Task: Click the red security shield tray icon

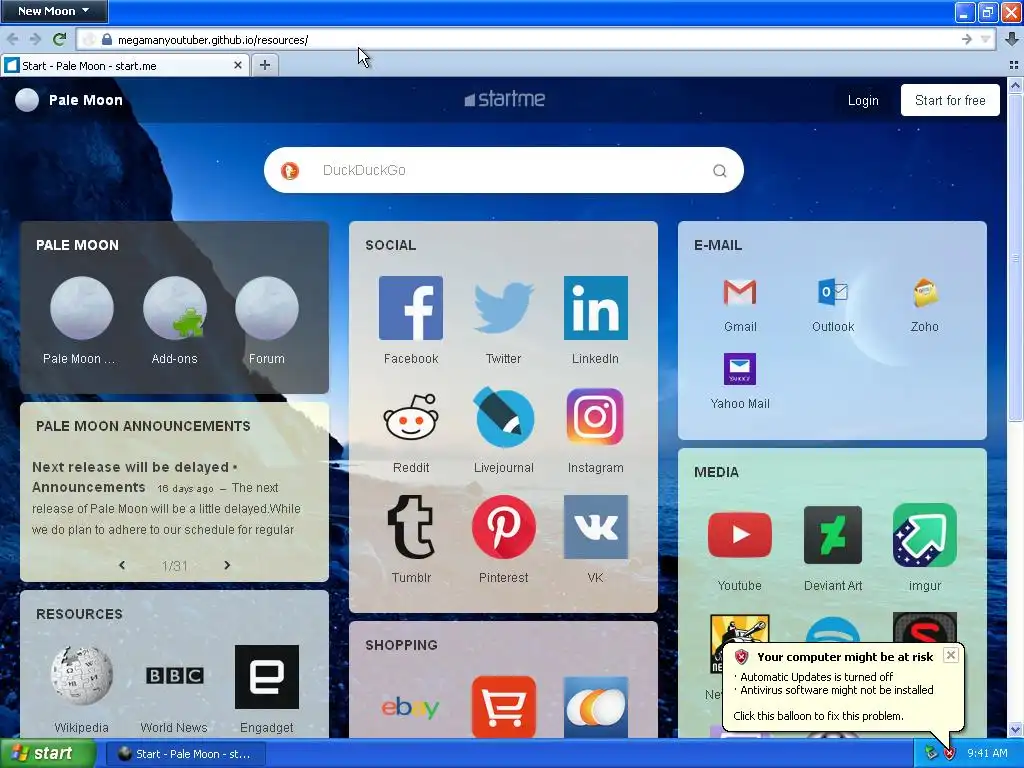Action: tap(949, 754)
